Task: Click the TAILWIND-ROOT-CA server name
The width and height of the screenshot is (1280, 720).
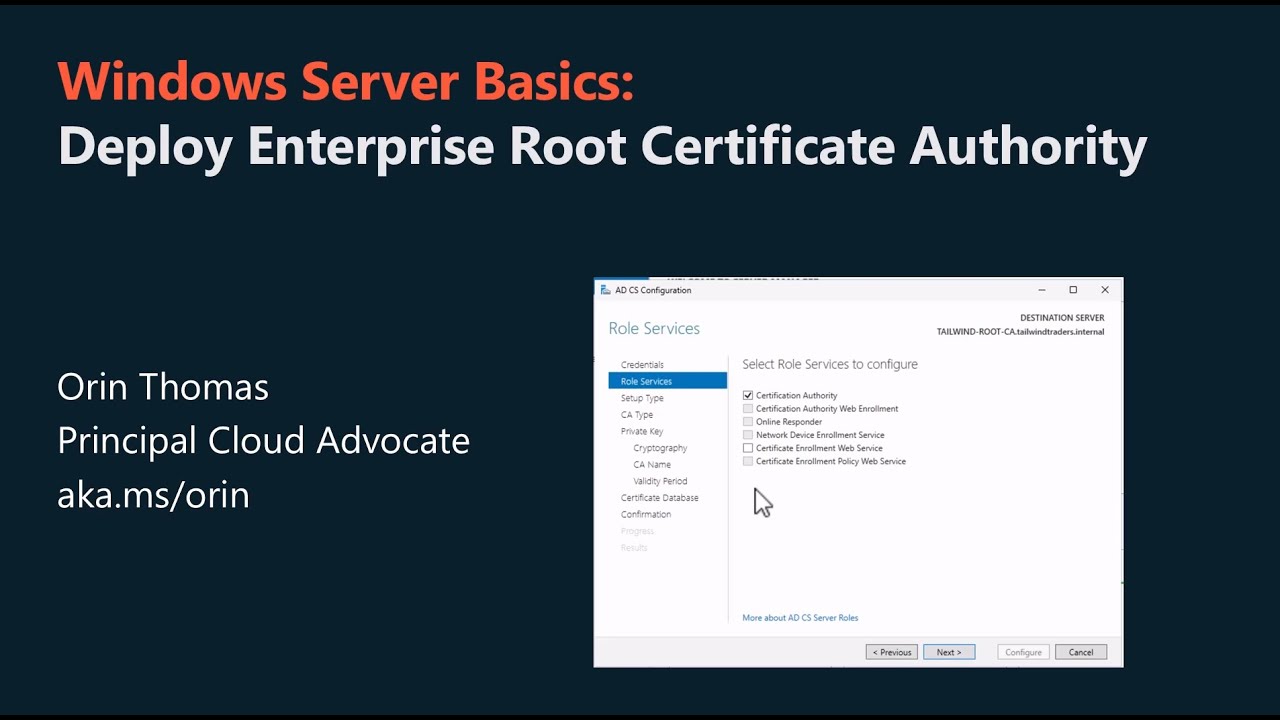Action: 1020,332
